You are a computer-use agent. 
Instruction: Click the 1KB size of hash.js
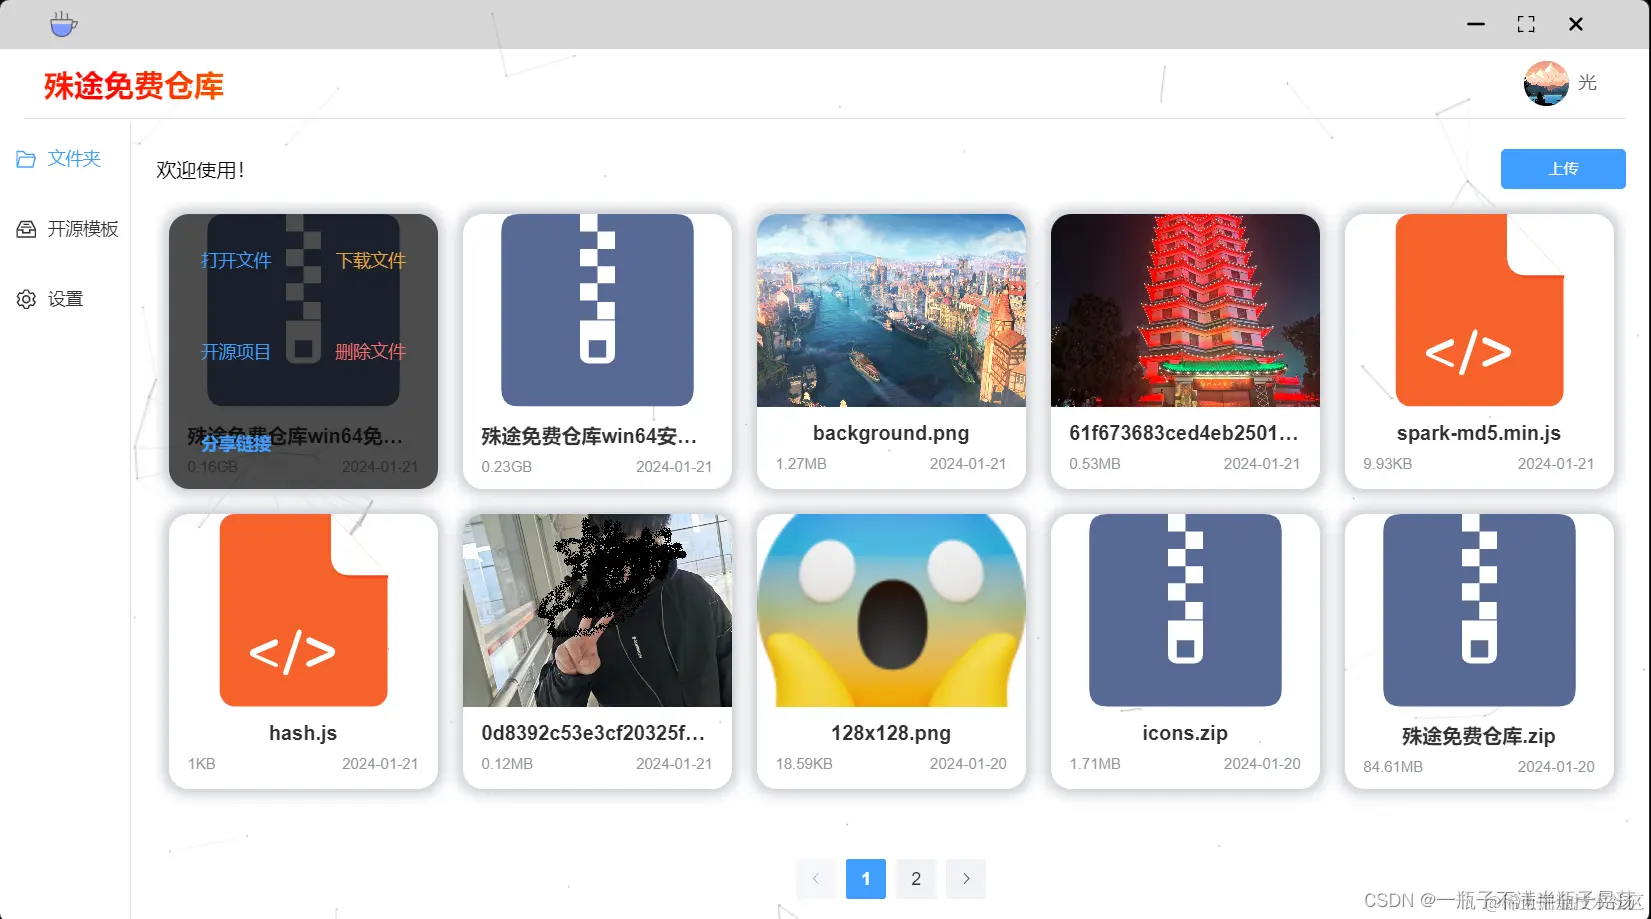[202, 764]
